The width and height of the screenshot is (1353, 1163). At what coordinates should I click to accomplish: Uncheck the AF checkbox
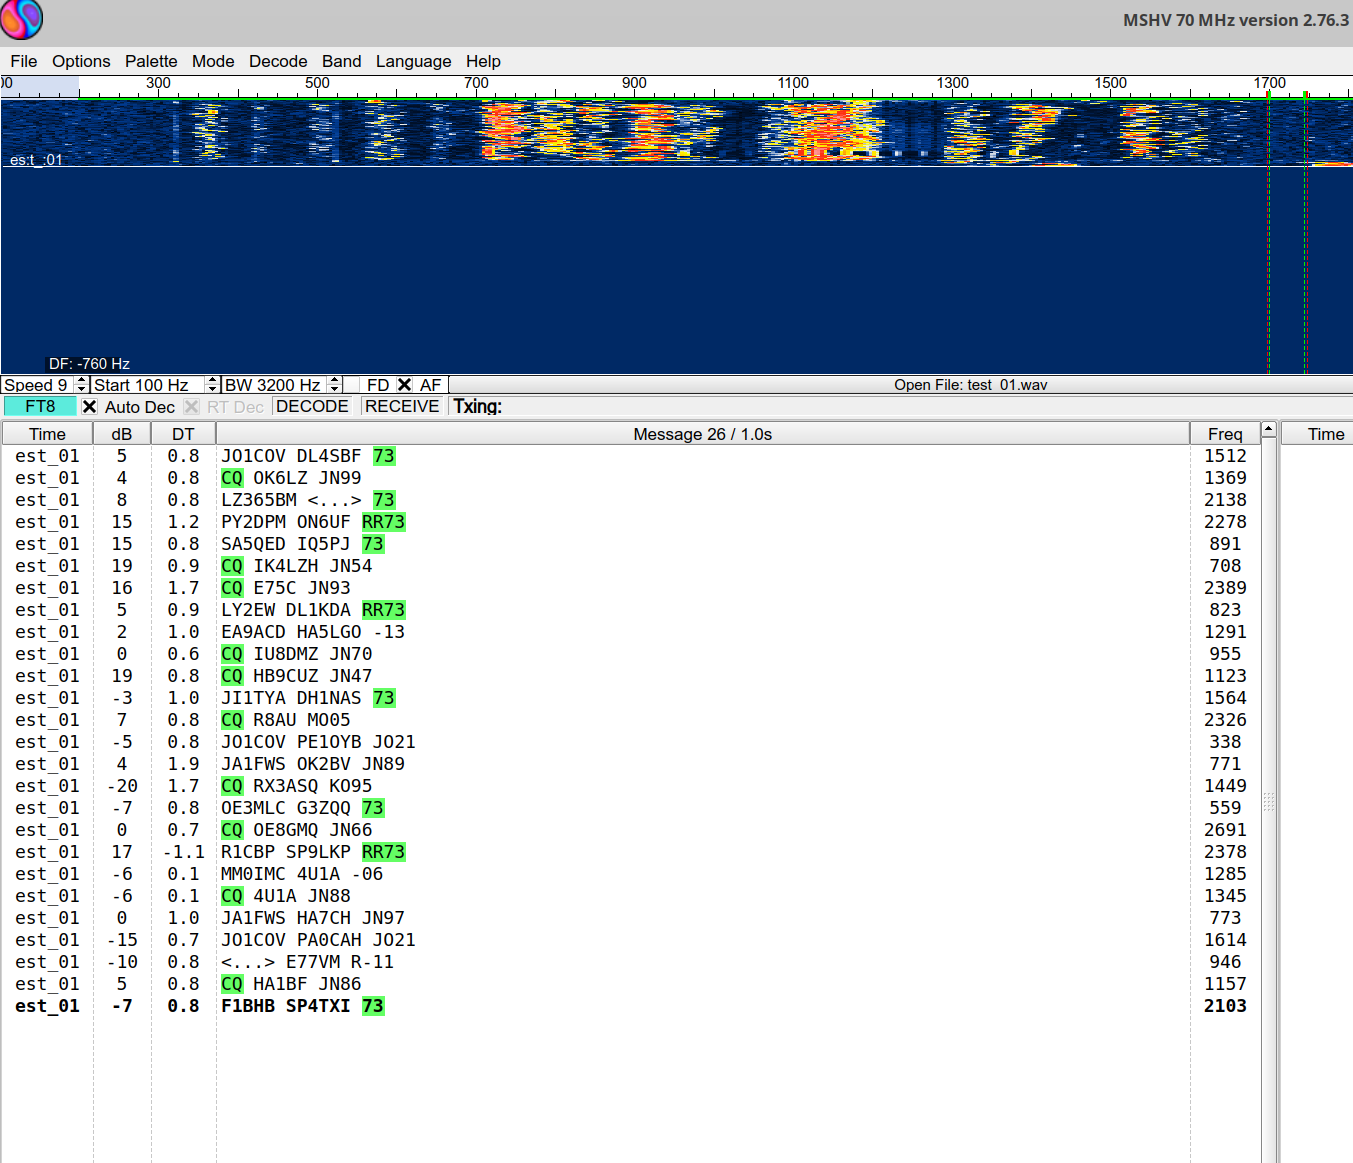click(405, 385)
